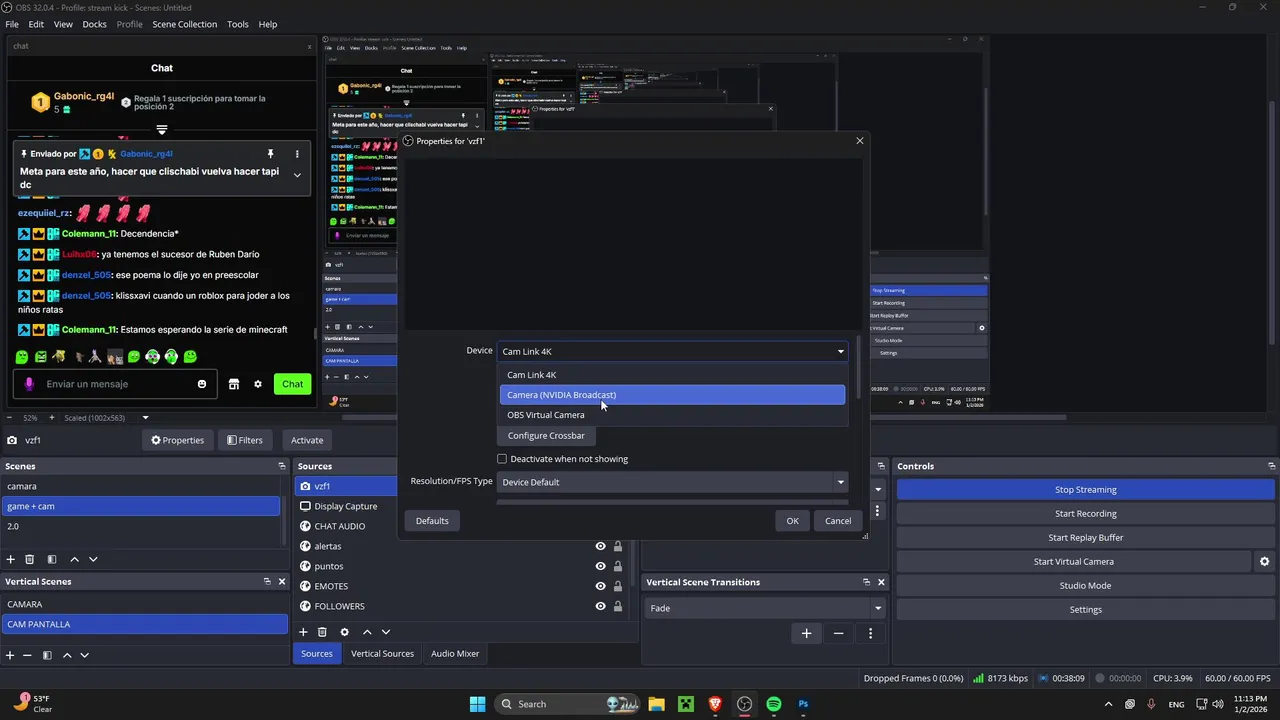Open the Docks menu
Viewport: 1280px width, 720px height.
(x=94, y=24)
